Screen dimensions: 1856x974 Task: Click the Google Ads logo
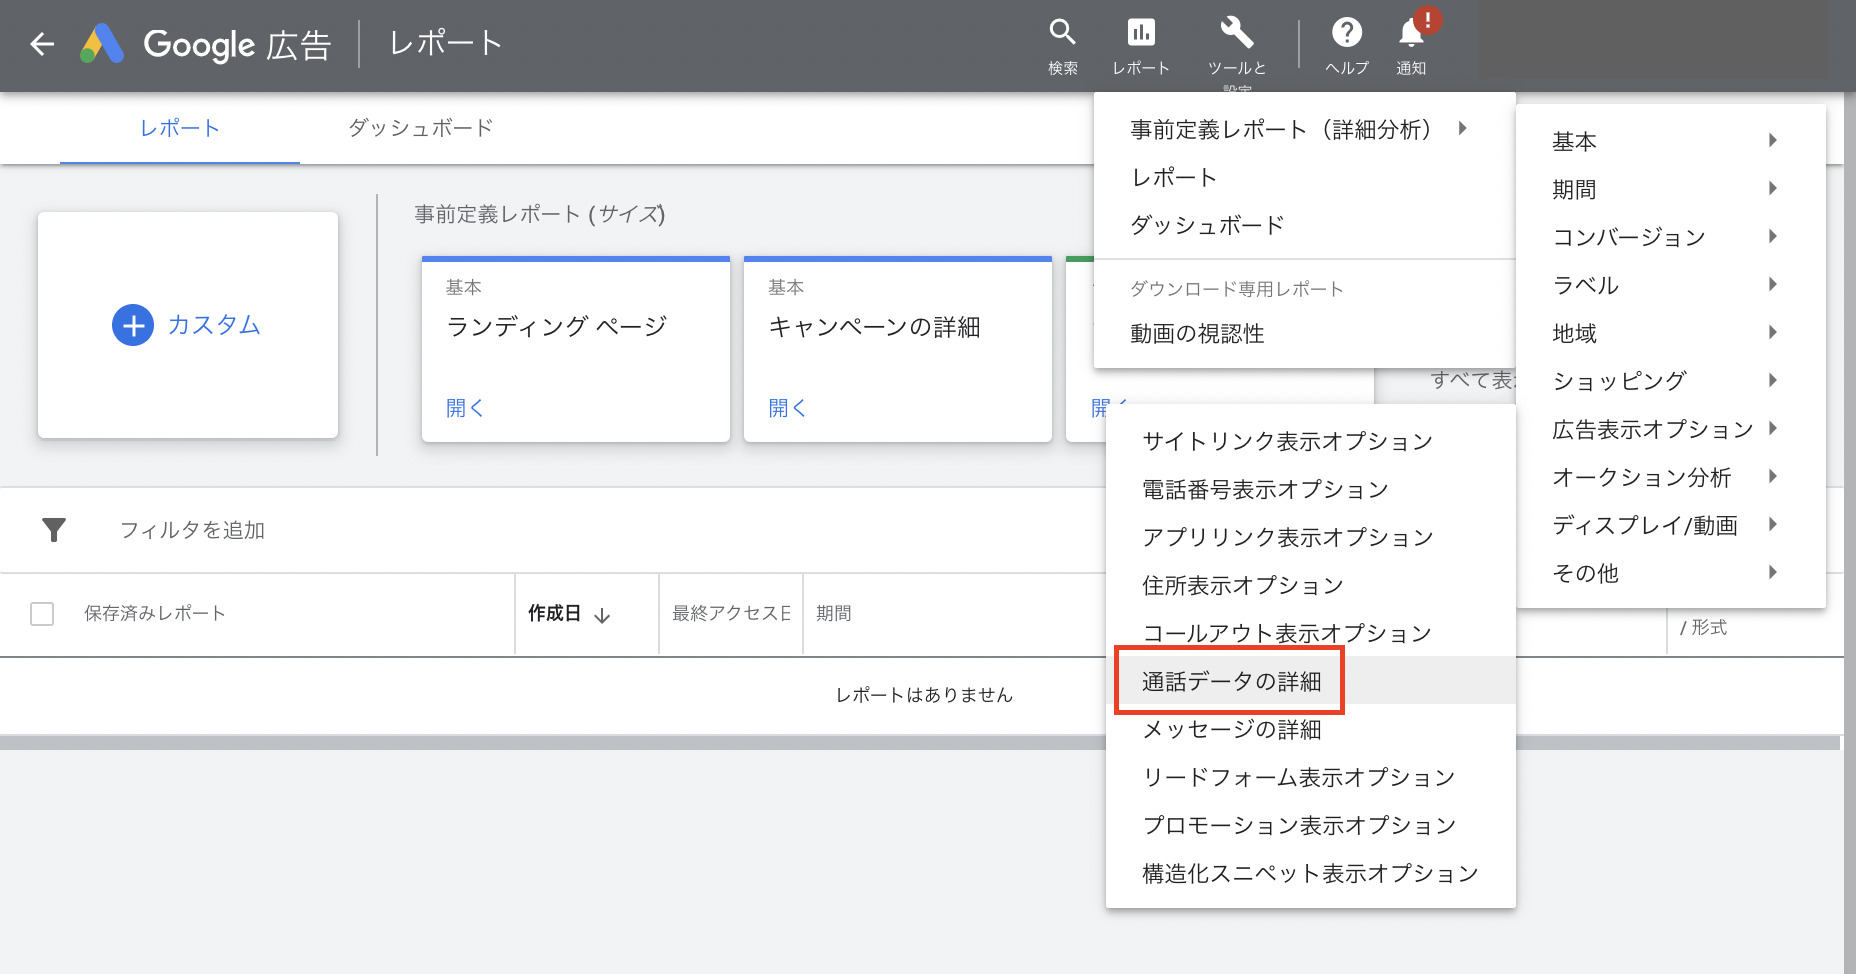102,44
